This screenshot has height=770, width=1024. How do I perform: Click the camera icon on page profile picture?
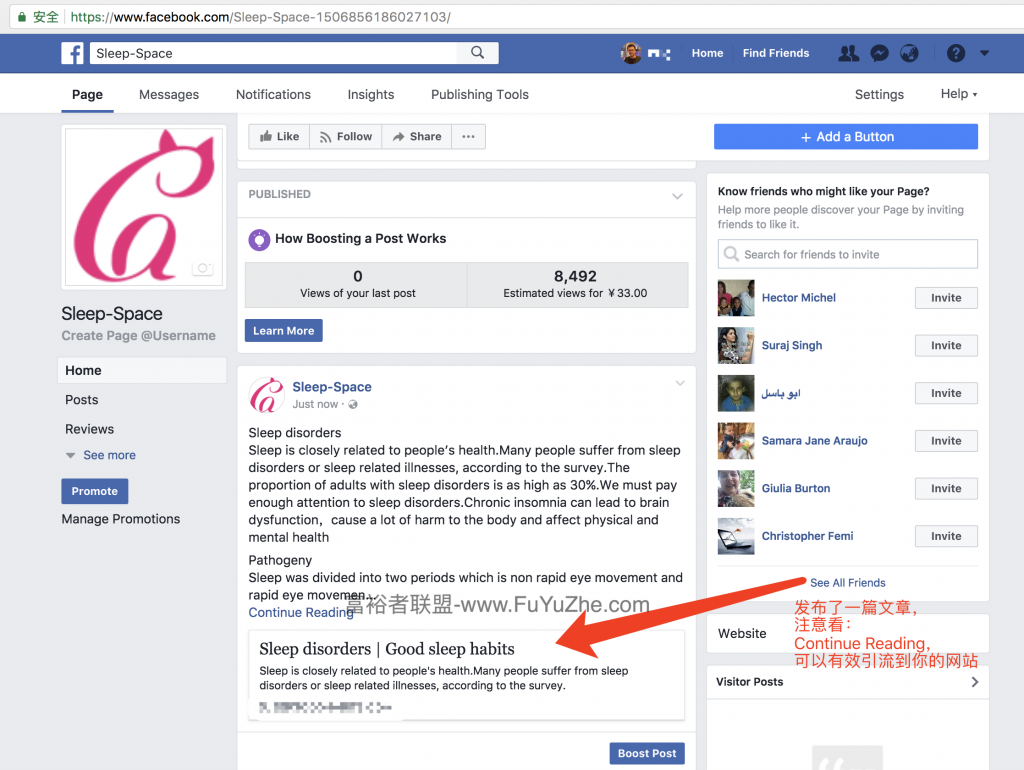(x=202, y=268)
